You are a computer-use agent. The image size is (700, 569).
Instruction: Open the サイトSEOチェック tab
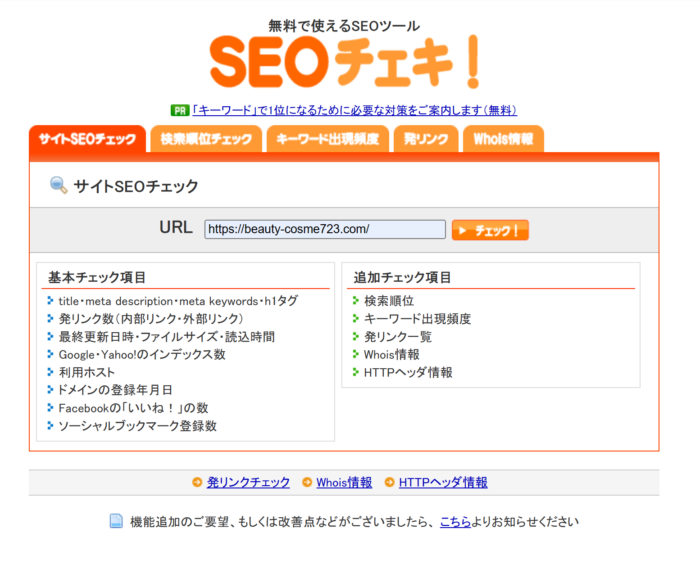point(88,139)
